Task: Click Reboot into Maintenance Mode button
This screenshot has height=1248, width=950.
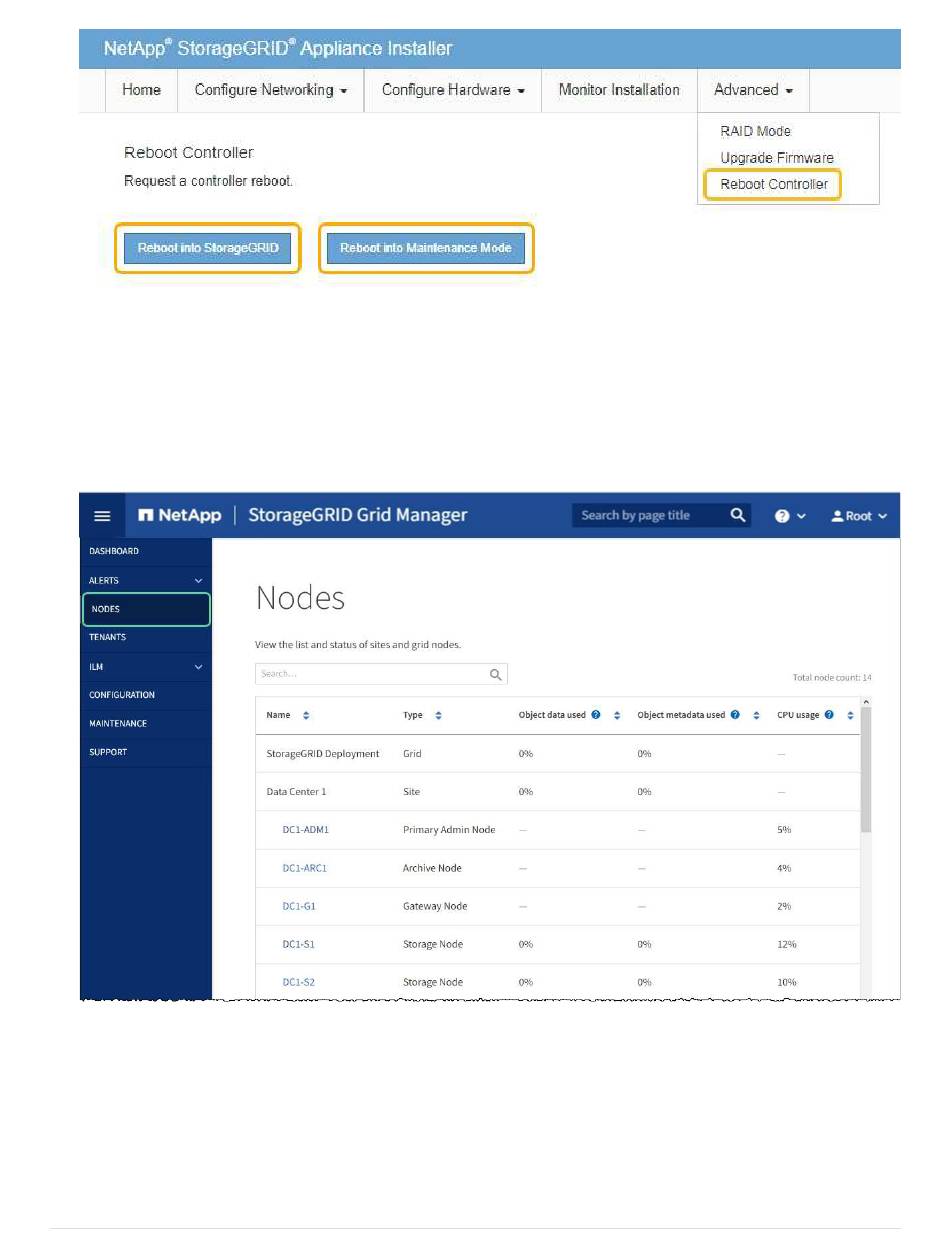Action: coord(426,248)
